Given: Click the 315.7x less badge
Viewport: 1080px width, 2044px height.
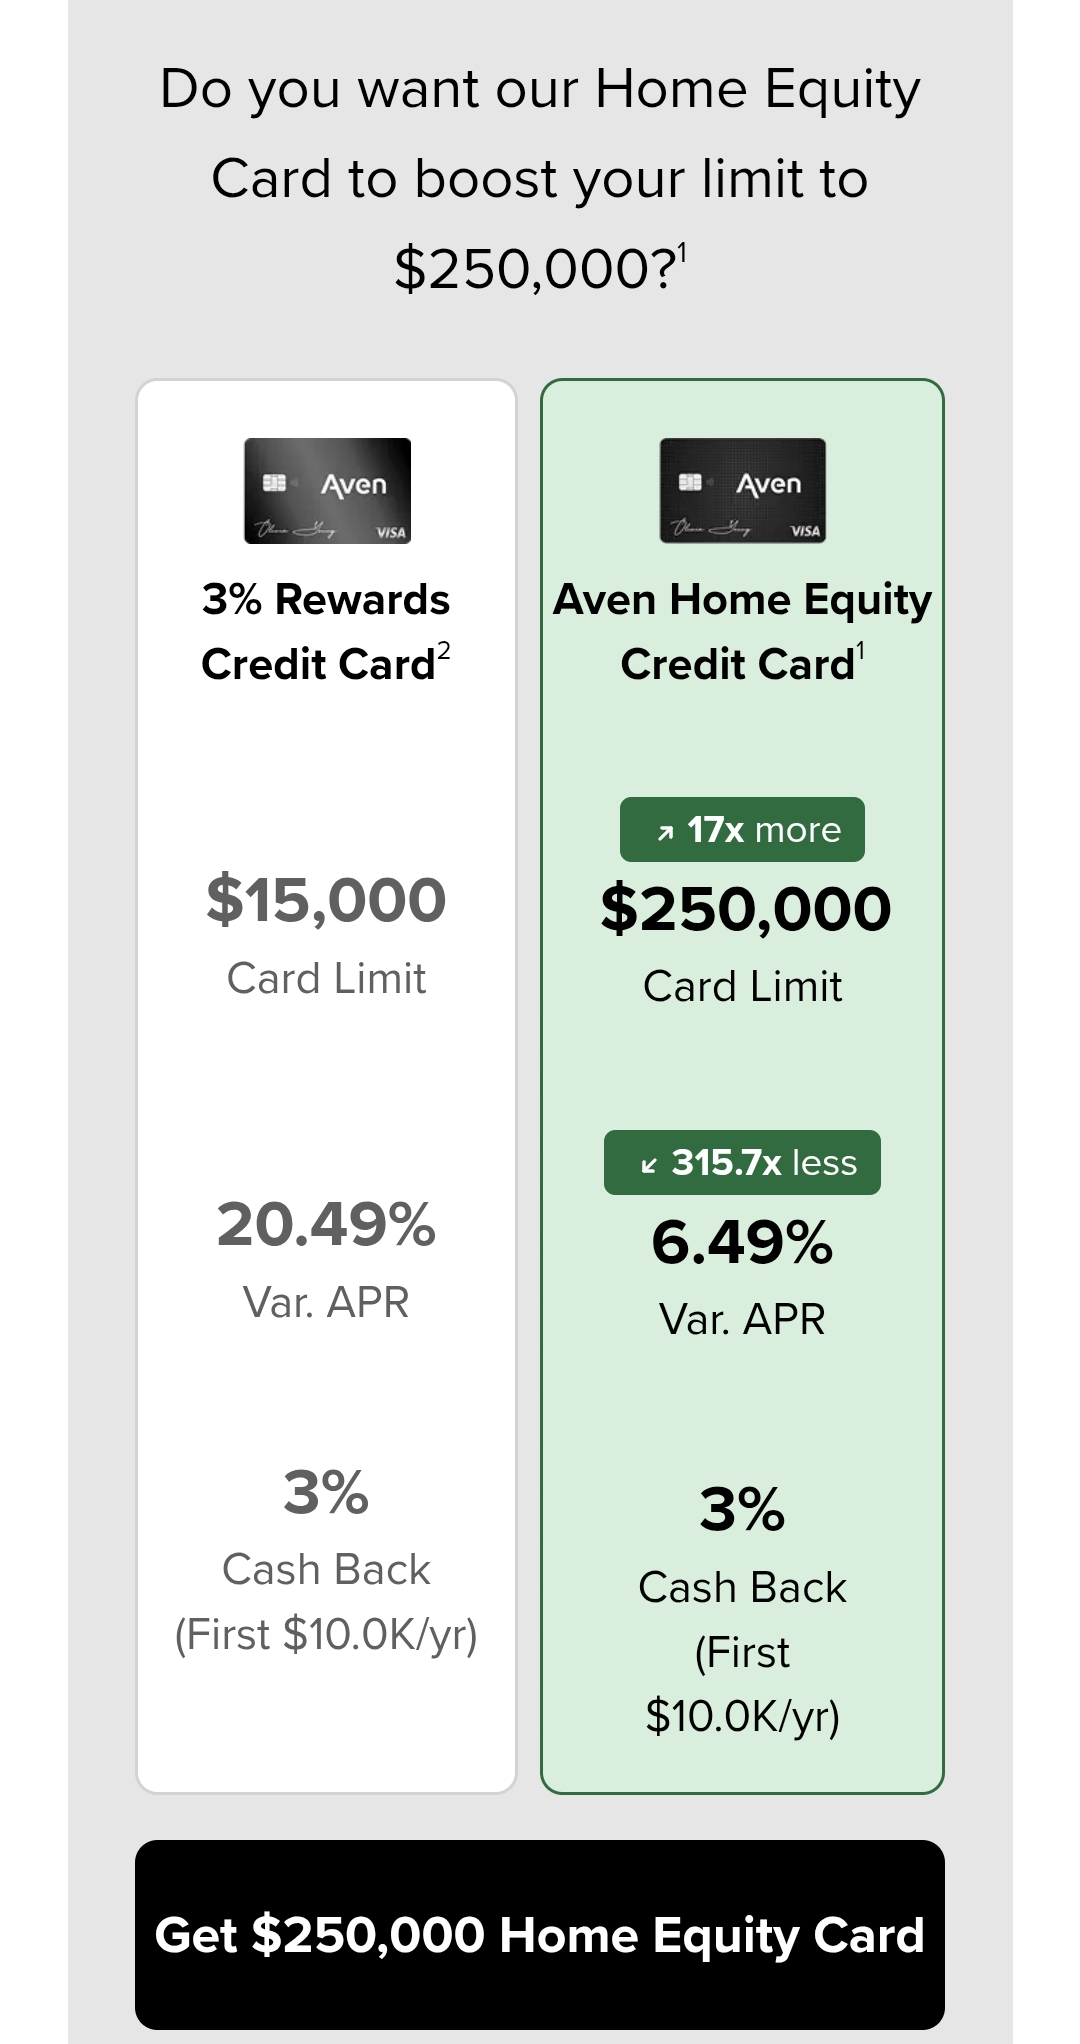Looking at the screenshot, I should tap(742, 1162).
